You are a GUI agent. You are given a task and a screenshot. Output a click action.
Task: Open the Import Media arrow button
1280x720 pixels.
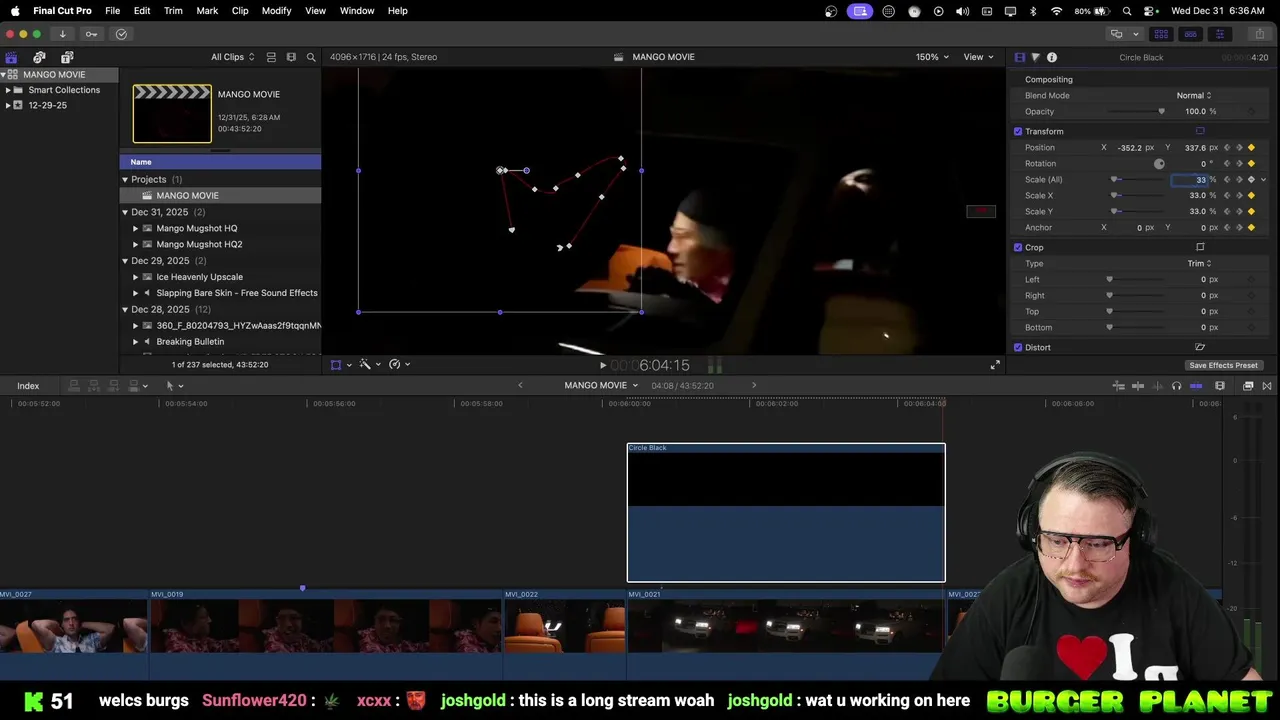pos(62,34)
